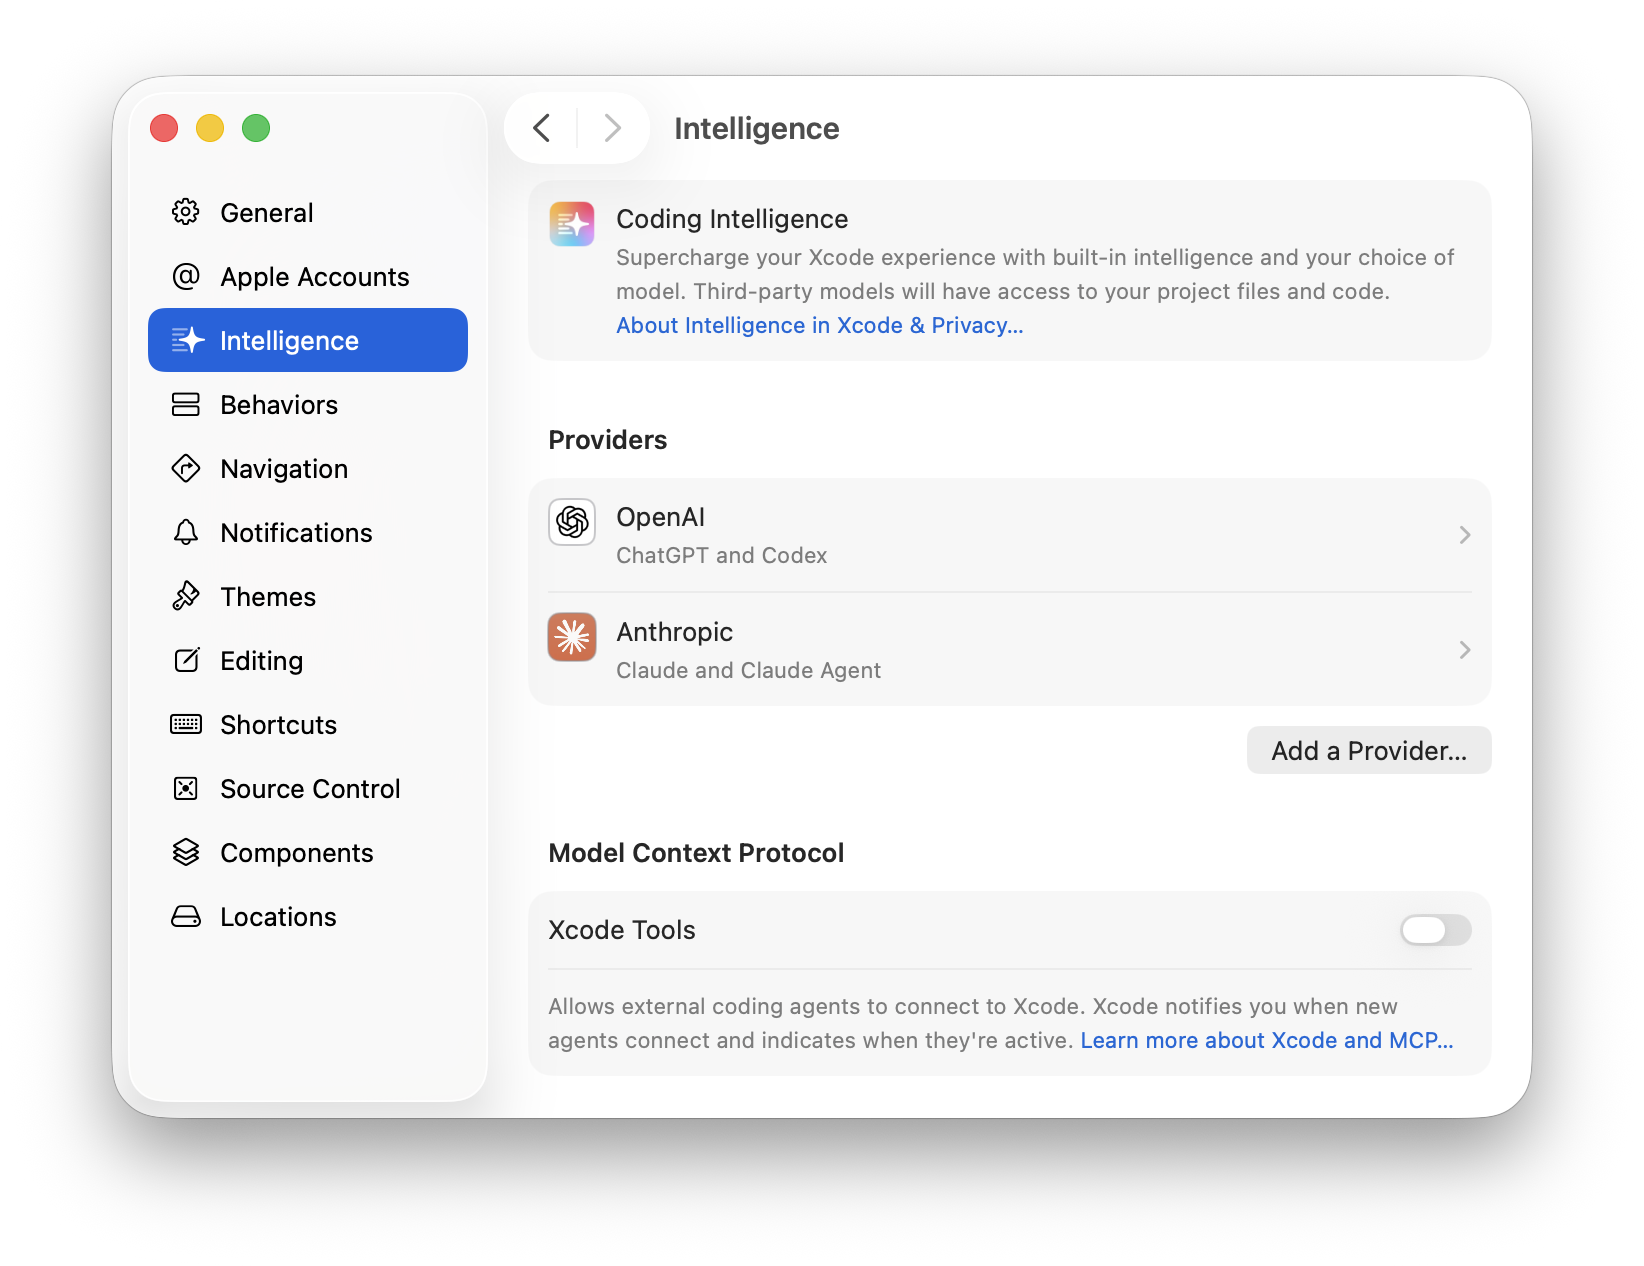Select the Apple Accounts @ icon
This screenshot has width=1644, height=1266.
185,276
